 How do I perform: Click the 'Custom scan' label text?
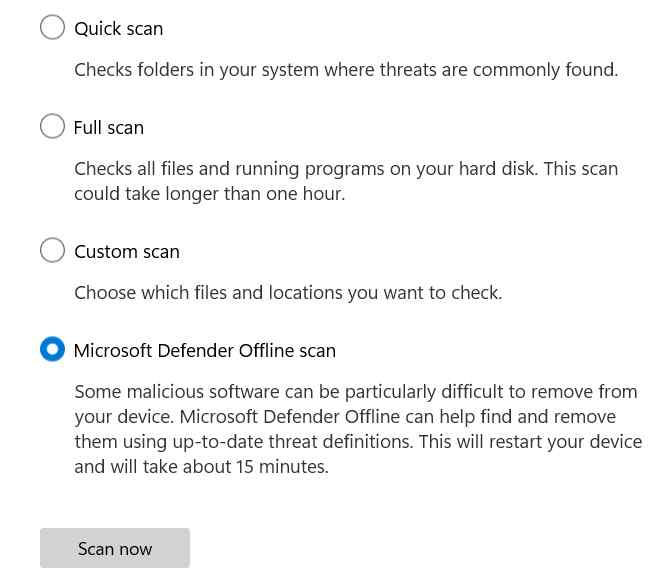click(x=126, y=252)
